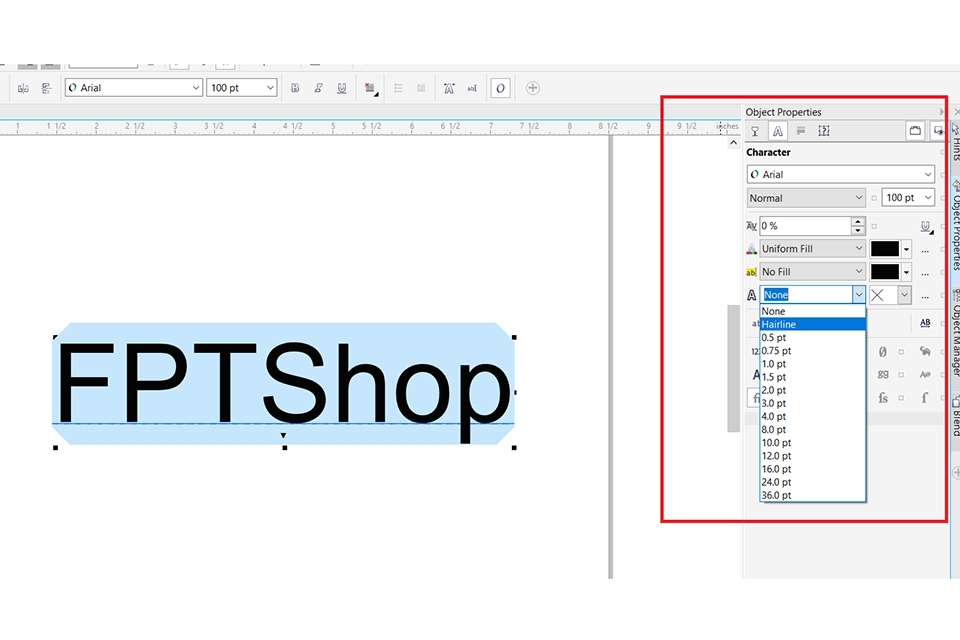Viewport: 960px width, 640px height.
Task: Choose 2.0 pt outline width
Action: (812, 390)
